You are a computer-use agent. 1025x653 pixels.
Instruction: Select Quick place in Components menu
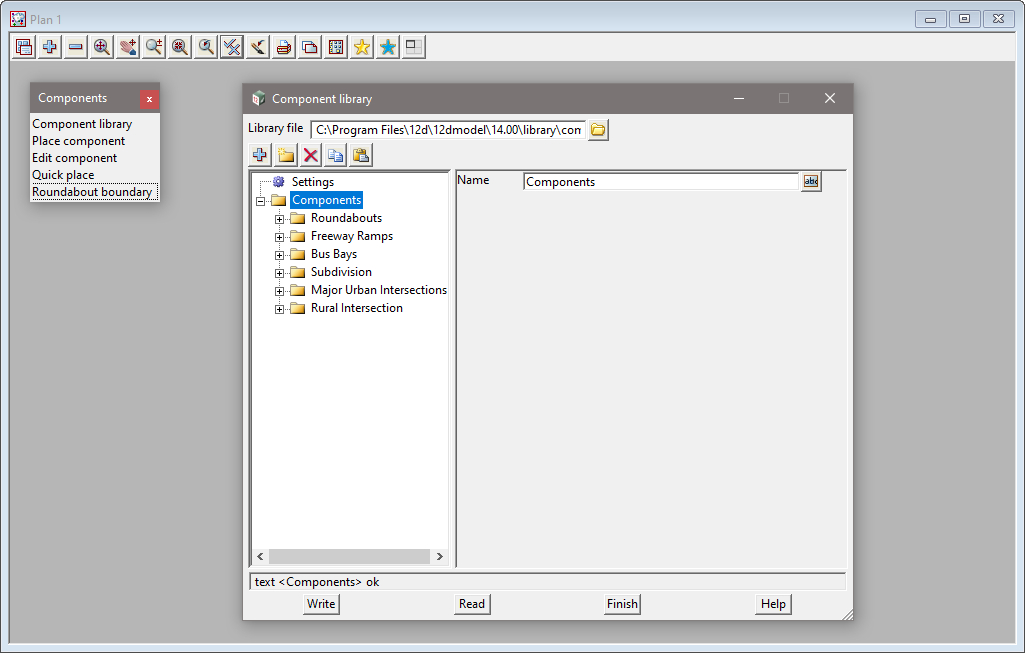click(x=63, y=175)
